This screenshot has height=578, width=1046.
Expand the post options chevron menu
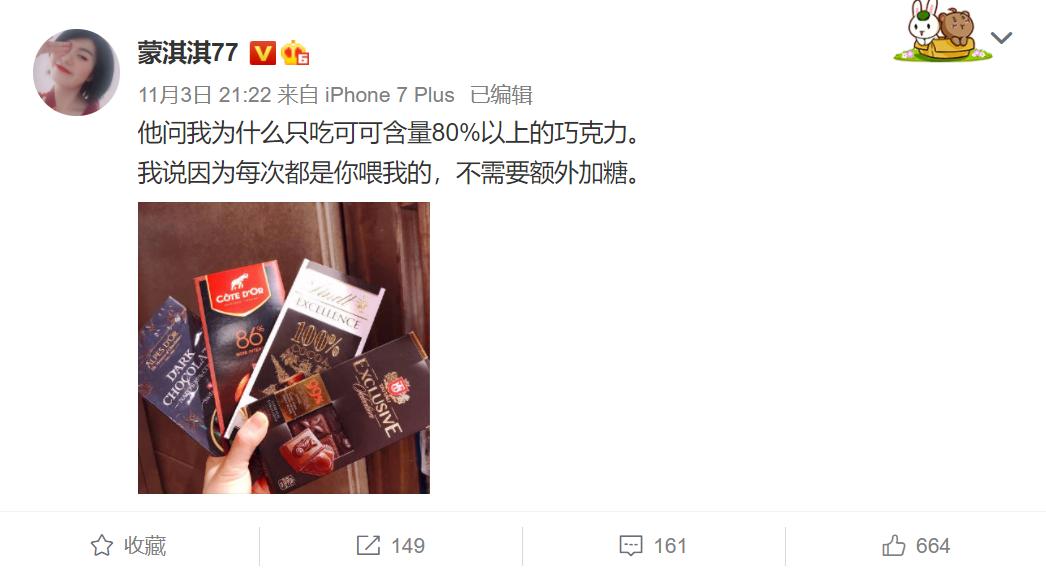(x=1001, y=38)
